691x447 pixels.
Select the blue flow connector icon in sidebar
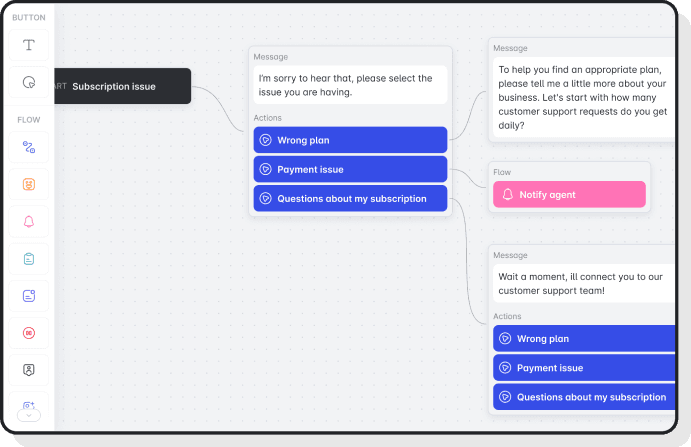pyautogui.click(x=29, y=147)
